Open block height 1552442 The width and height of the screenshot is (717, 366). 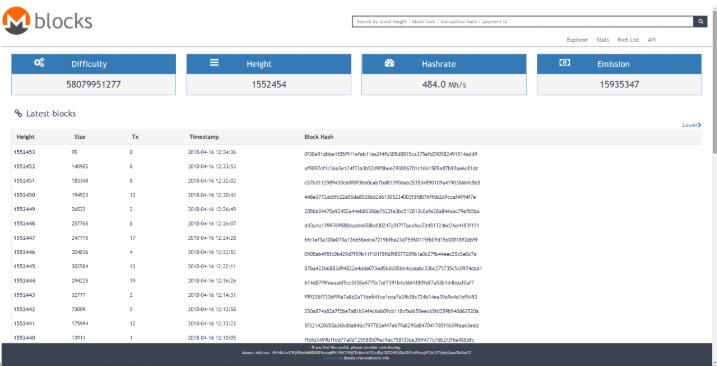(x=24, y=309)
